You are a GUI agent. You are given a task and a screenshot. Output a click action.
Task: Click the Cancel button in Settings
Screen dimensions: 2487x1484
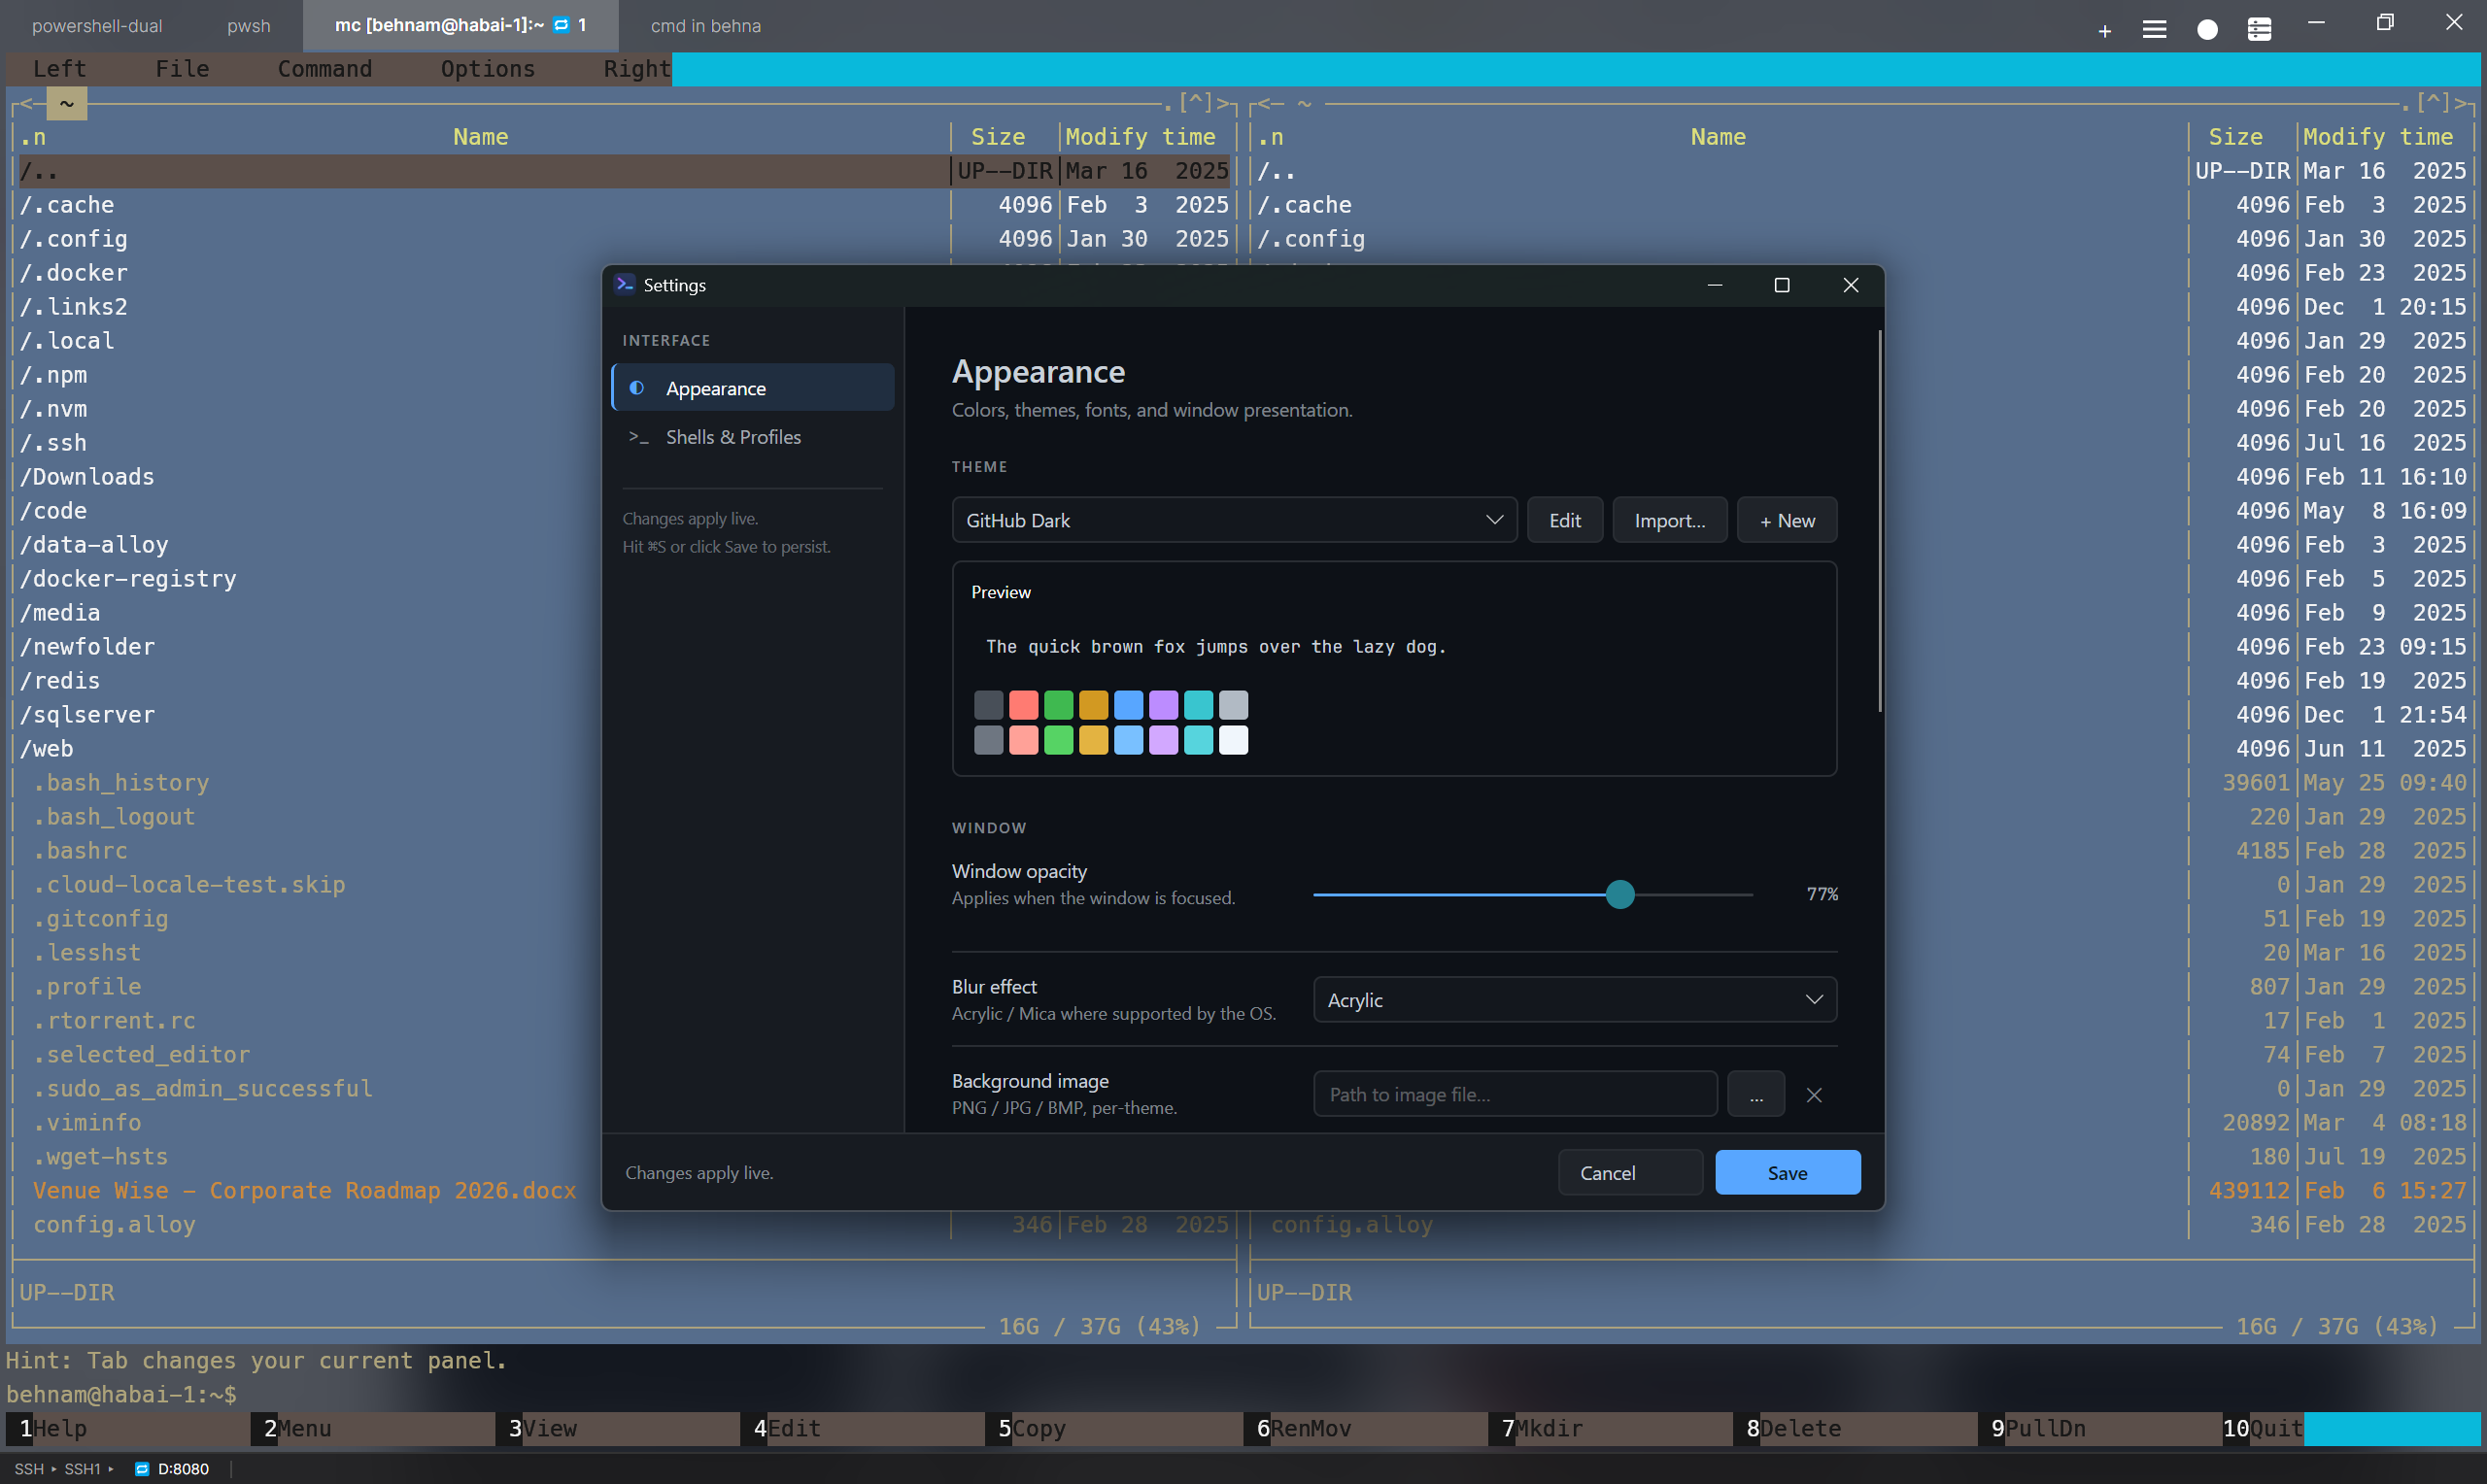[x=1630, y=1173]
